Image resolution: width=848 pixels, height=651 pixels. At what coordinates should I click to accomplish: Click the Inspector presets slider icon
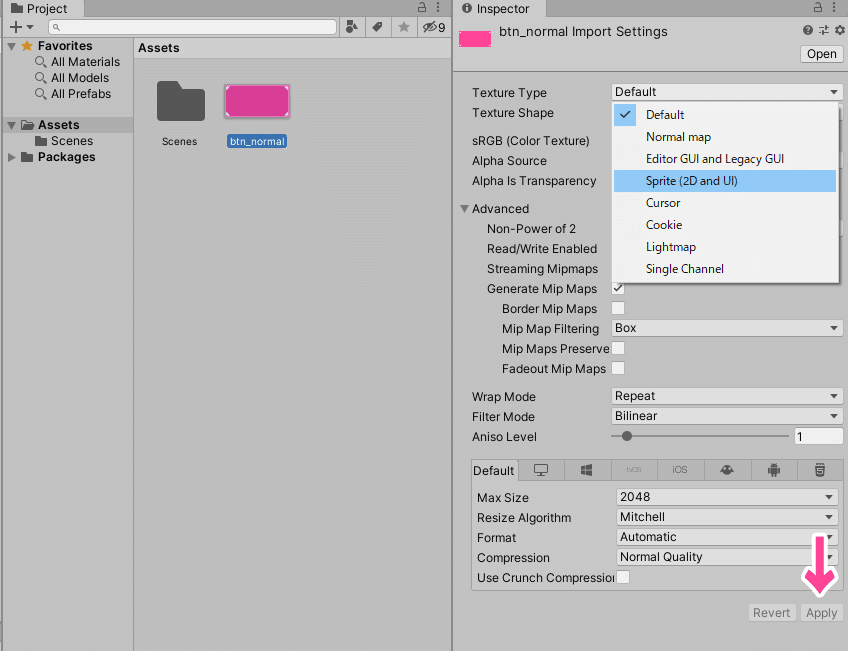pos(824,30)
